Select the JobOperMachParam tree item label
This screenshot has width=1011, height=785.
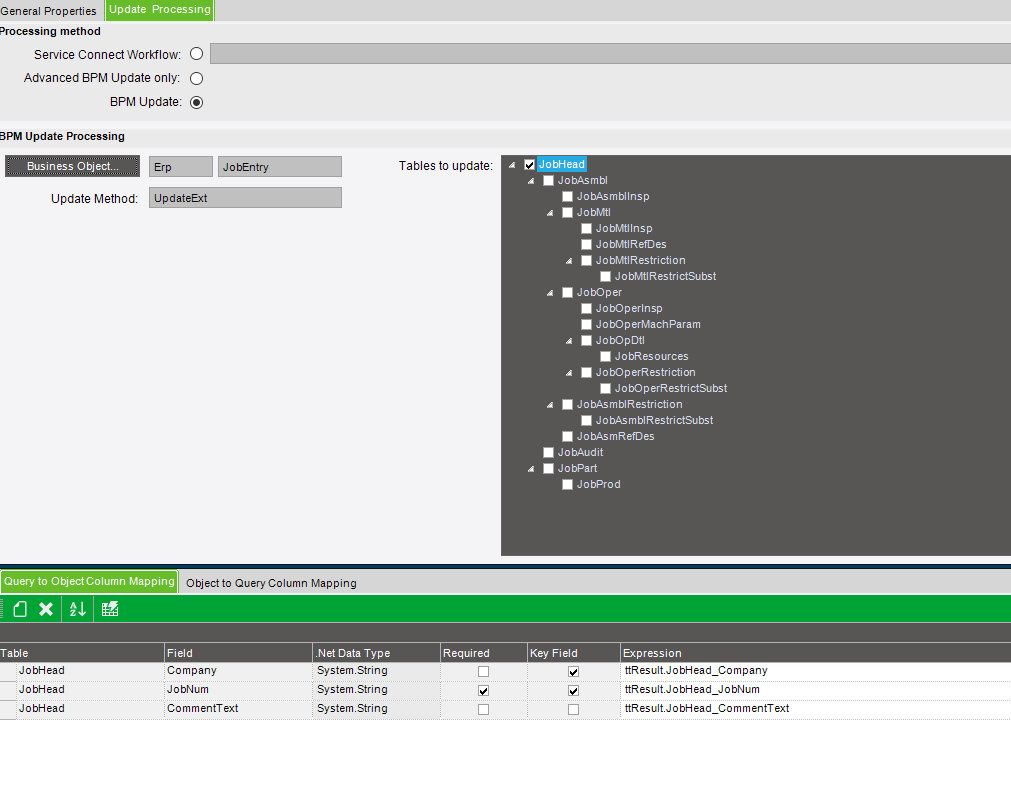tap(648, 324)
